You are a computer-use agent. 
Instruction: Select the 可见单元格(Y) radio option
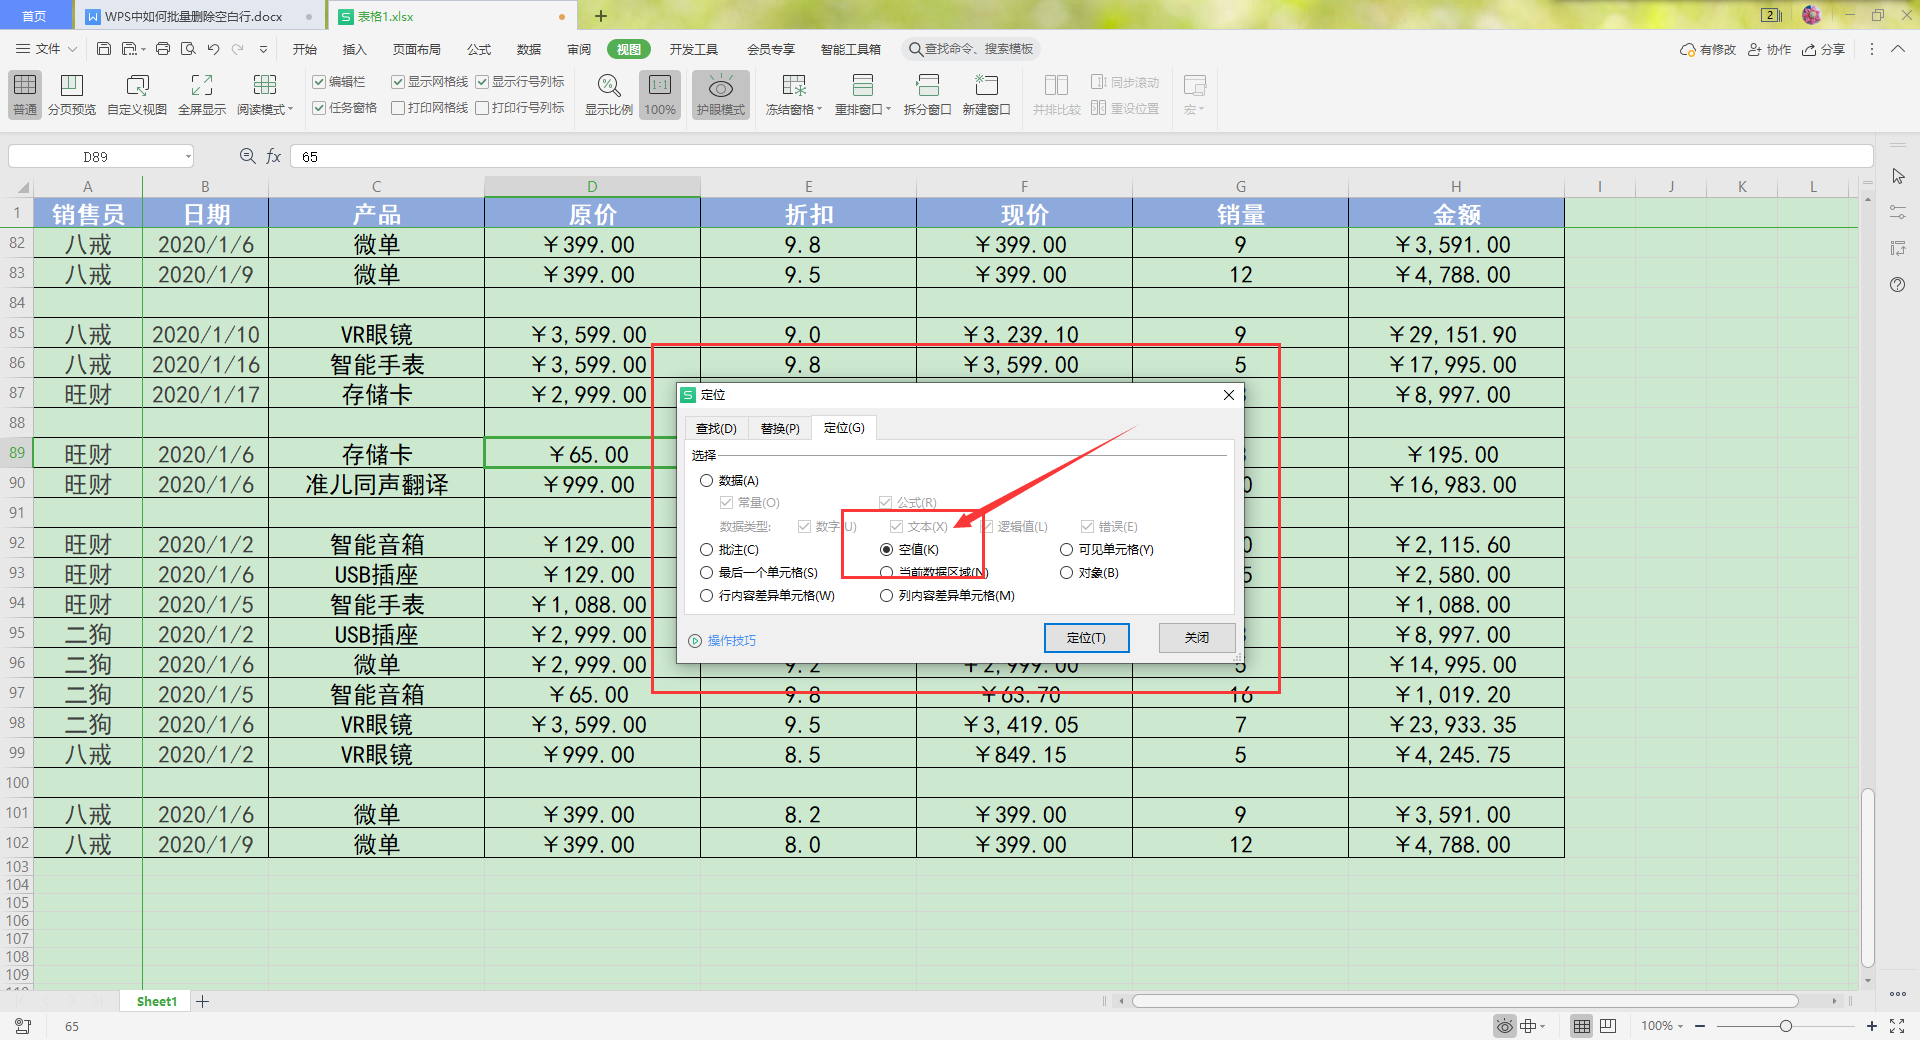pos(1066,550)
